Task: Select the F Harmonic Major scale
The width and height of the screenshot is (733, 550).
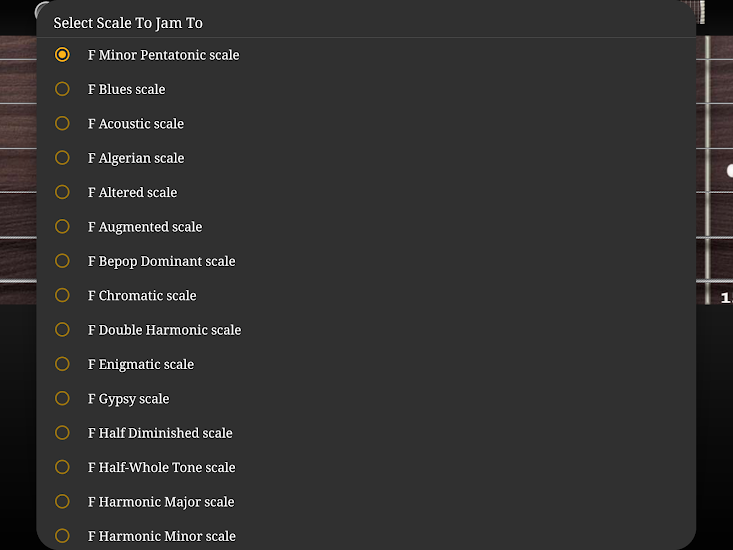Action: pos(62,501)
